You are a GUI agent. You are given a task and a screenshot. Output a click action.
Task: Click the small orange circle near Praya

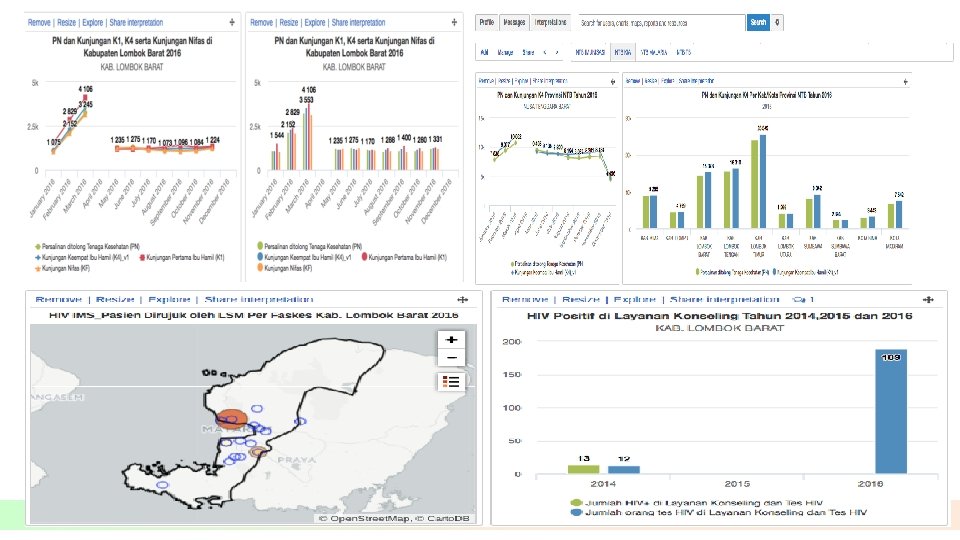259,452
